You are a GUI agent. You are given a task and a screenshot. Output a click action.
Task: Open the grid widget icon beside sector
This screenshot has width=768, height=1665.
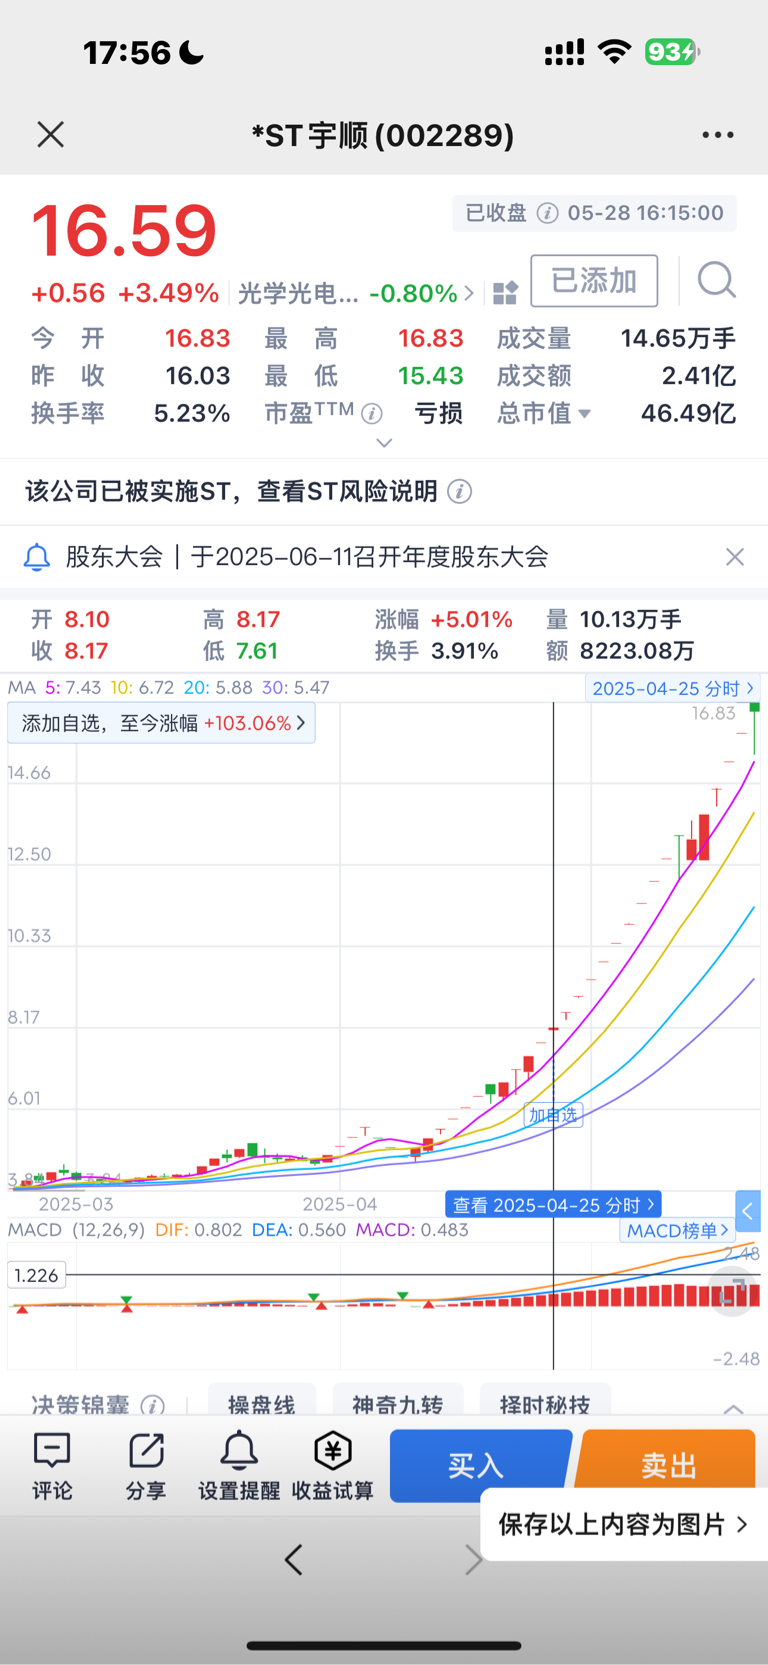(x=506, y=293)
